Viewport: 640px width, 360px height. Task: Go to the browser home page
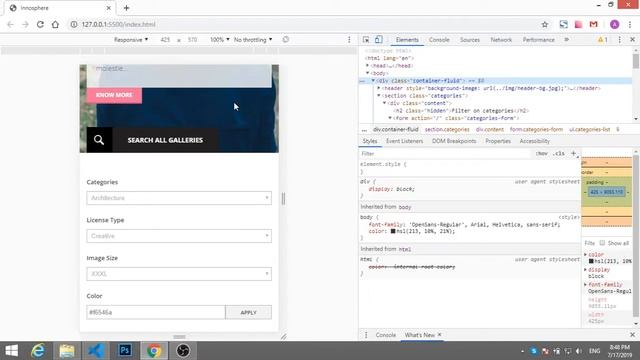coord(55,24)
